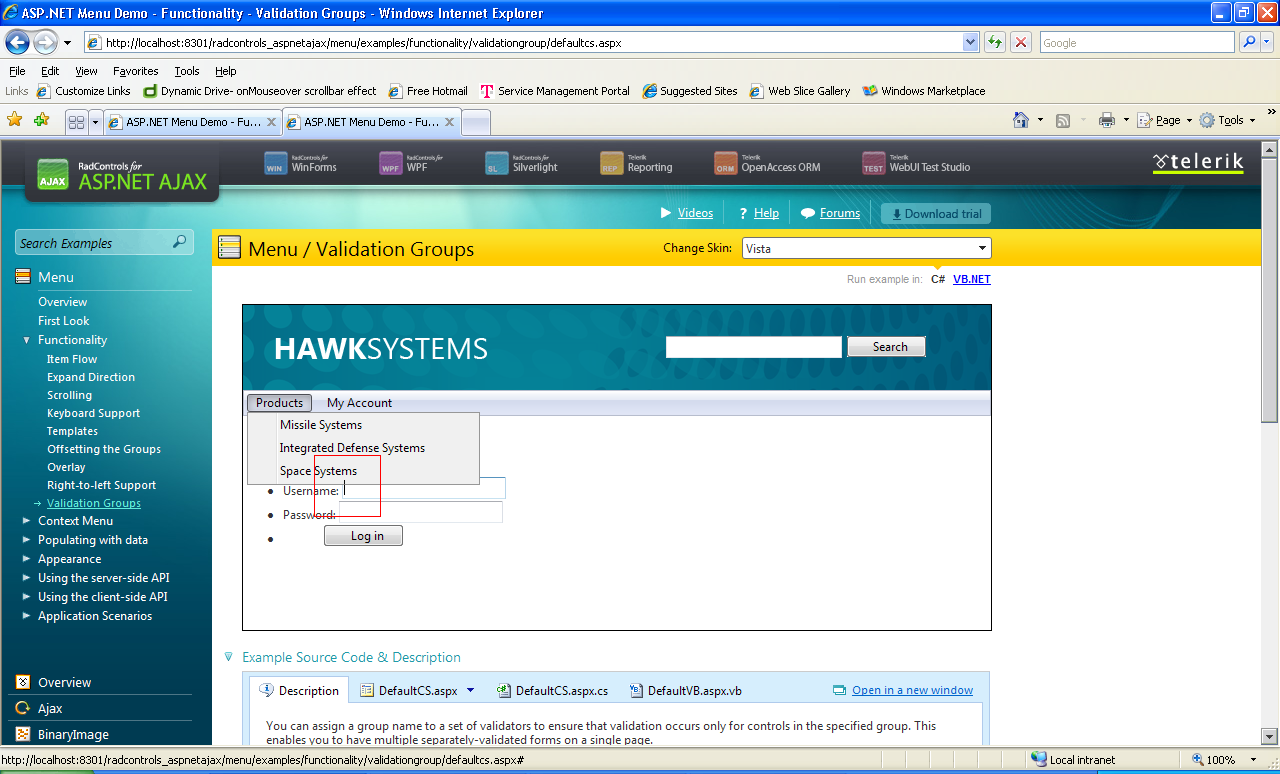The image size is (1280, 774).
Task: Open the Free Hotmail favorites link
Action: pyautogui.click(x=428, y=91)
